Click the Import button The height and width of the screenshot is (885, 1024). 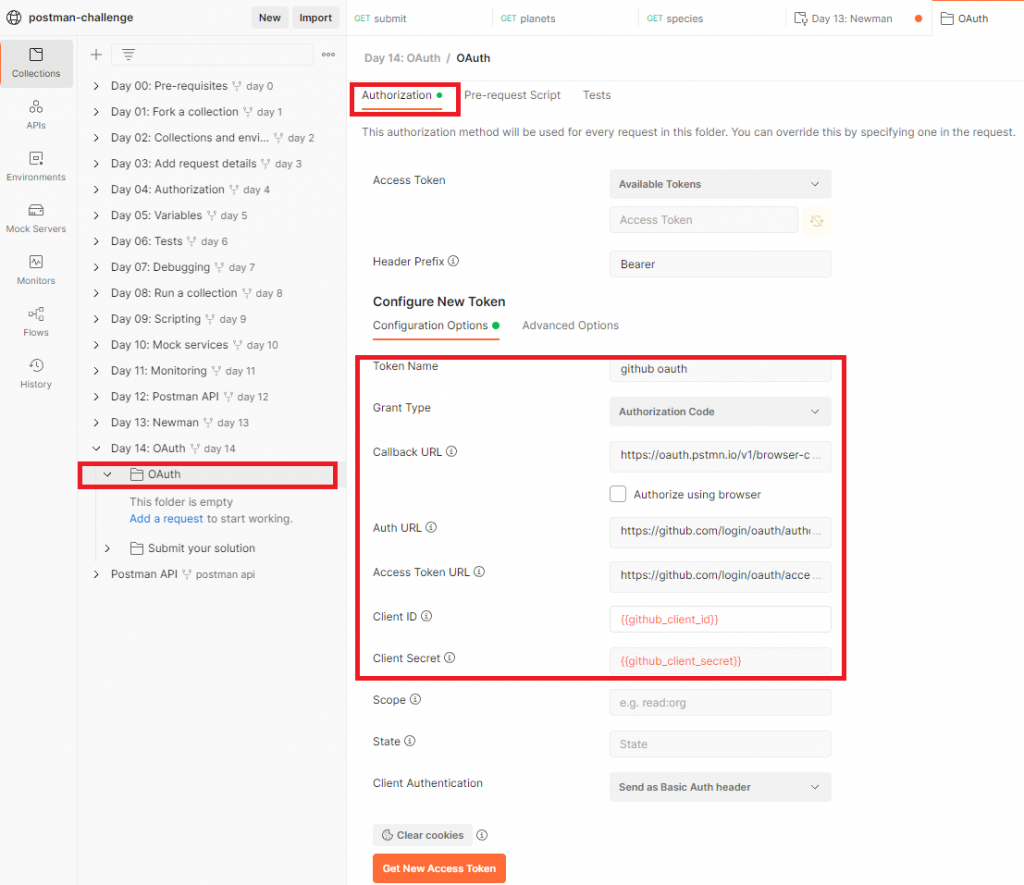pos(315,18)
